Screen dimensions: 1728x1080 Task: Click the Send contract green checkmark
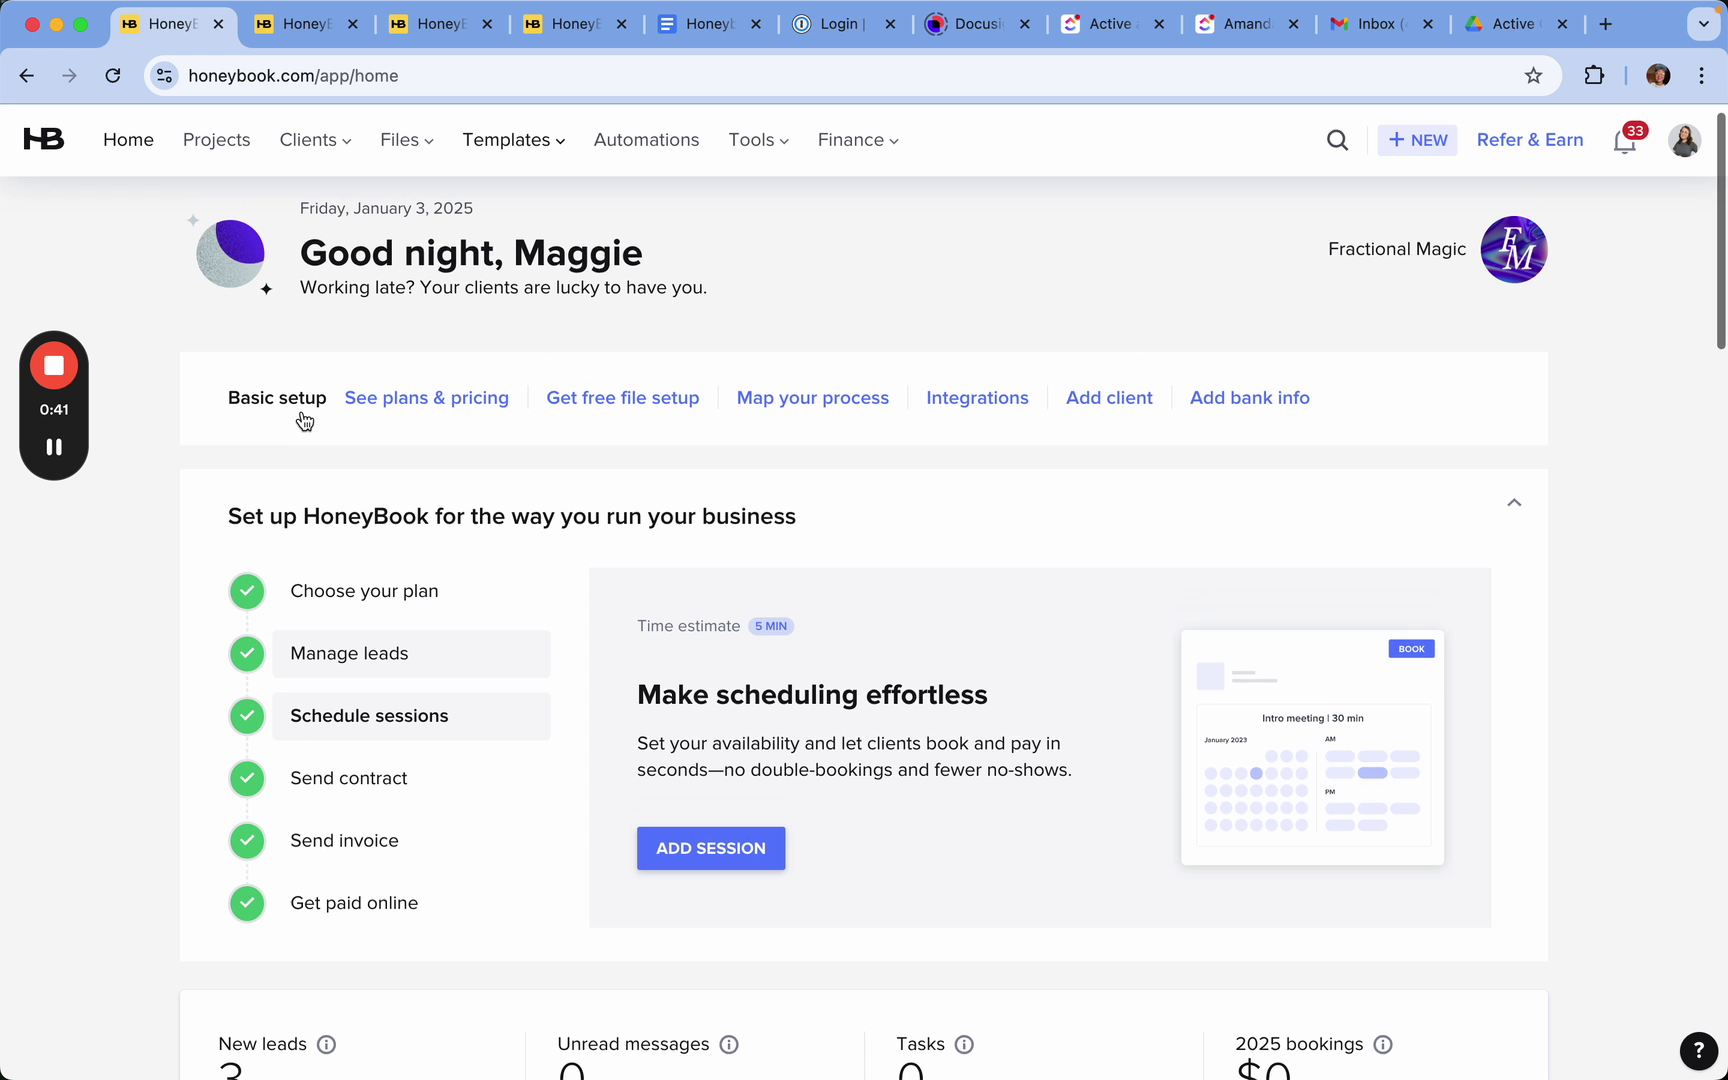click(x=247, y=778)
